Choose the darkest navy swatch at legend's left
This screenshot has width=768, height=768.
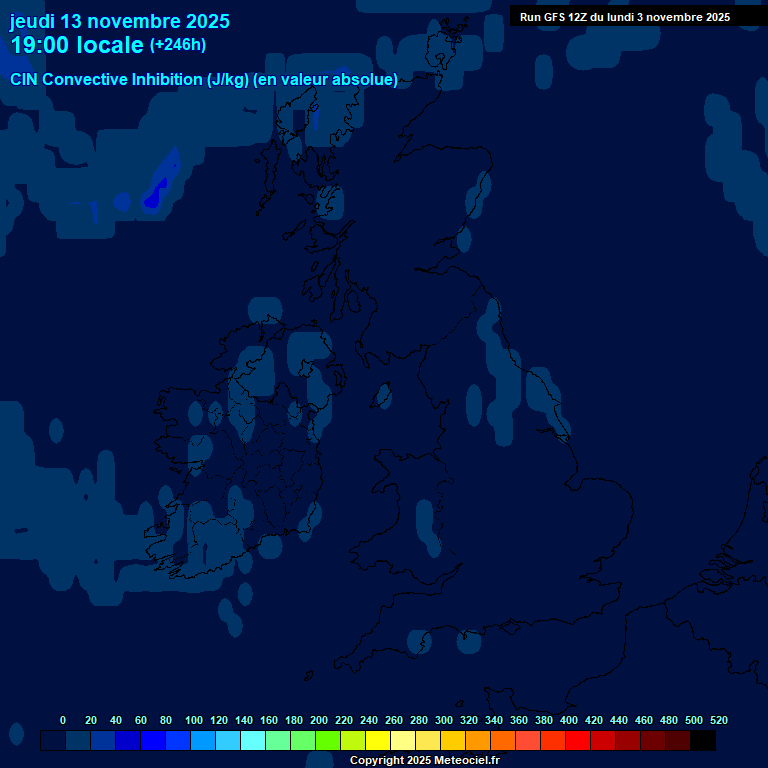click(53, 741)
